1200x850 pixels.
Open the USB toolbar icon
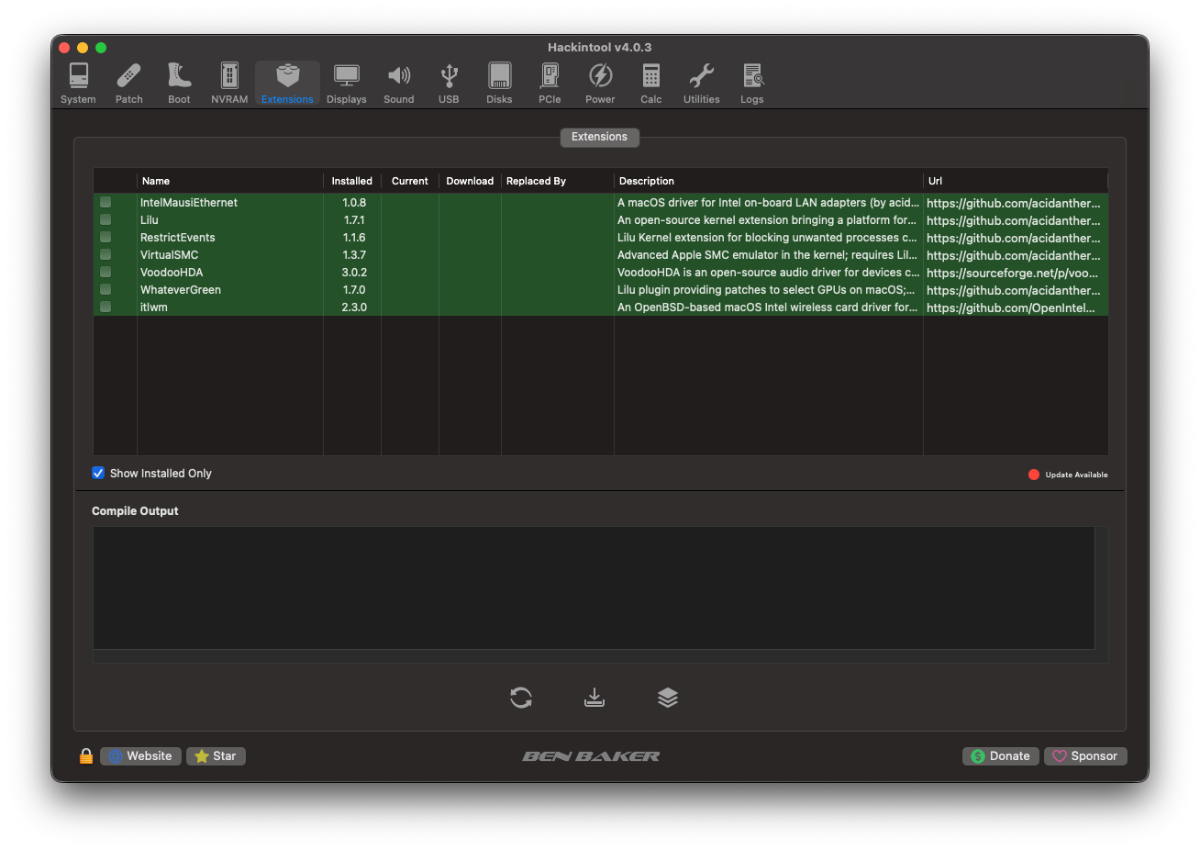[x=449, y=84]
